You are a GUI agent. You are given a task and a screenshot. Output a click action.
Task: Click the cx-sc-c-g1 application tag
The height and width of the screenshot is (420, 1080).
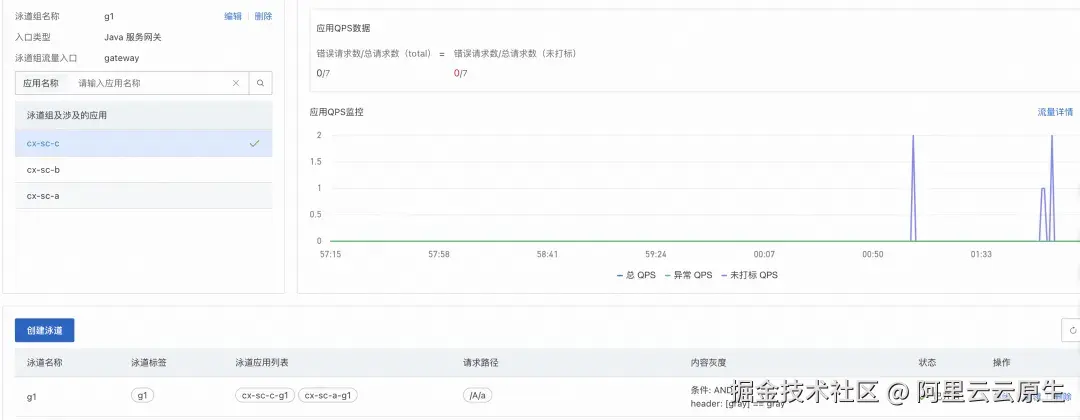click(x=265, y=395)
